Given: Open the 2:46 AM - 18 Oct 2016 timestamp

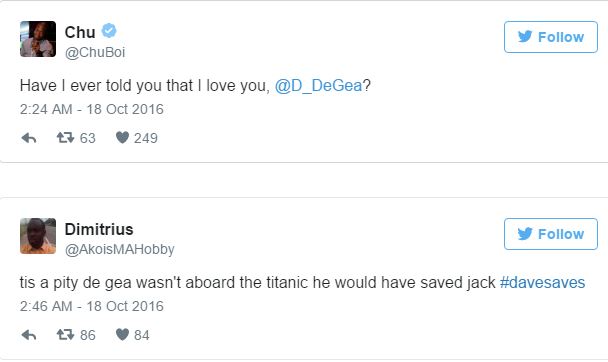Looking at the screenshot, I should point(92,306).
